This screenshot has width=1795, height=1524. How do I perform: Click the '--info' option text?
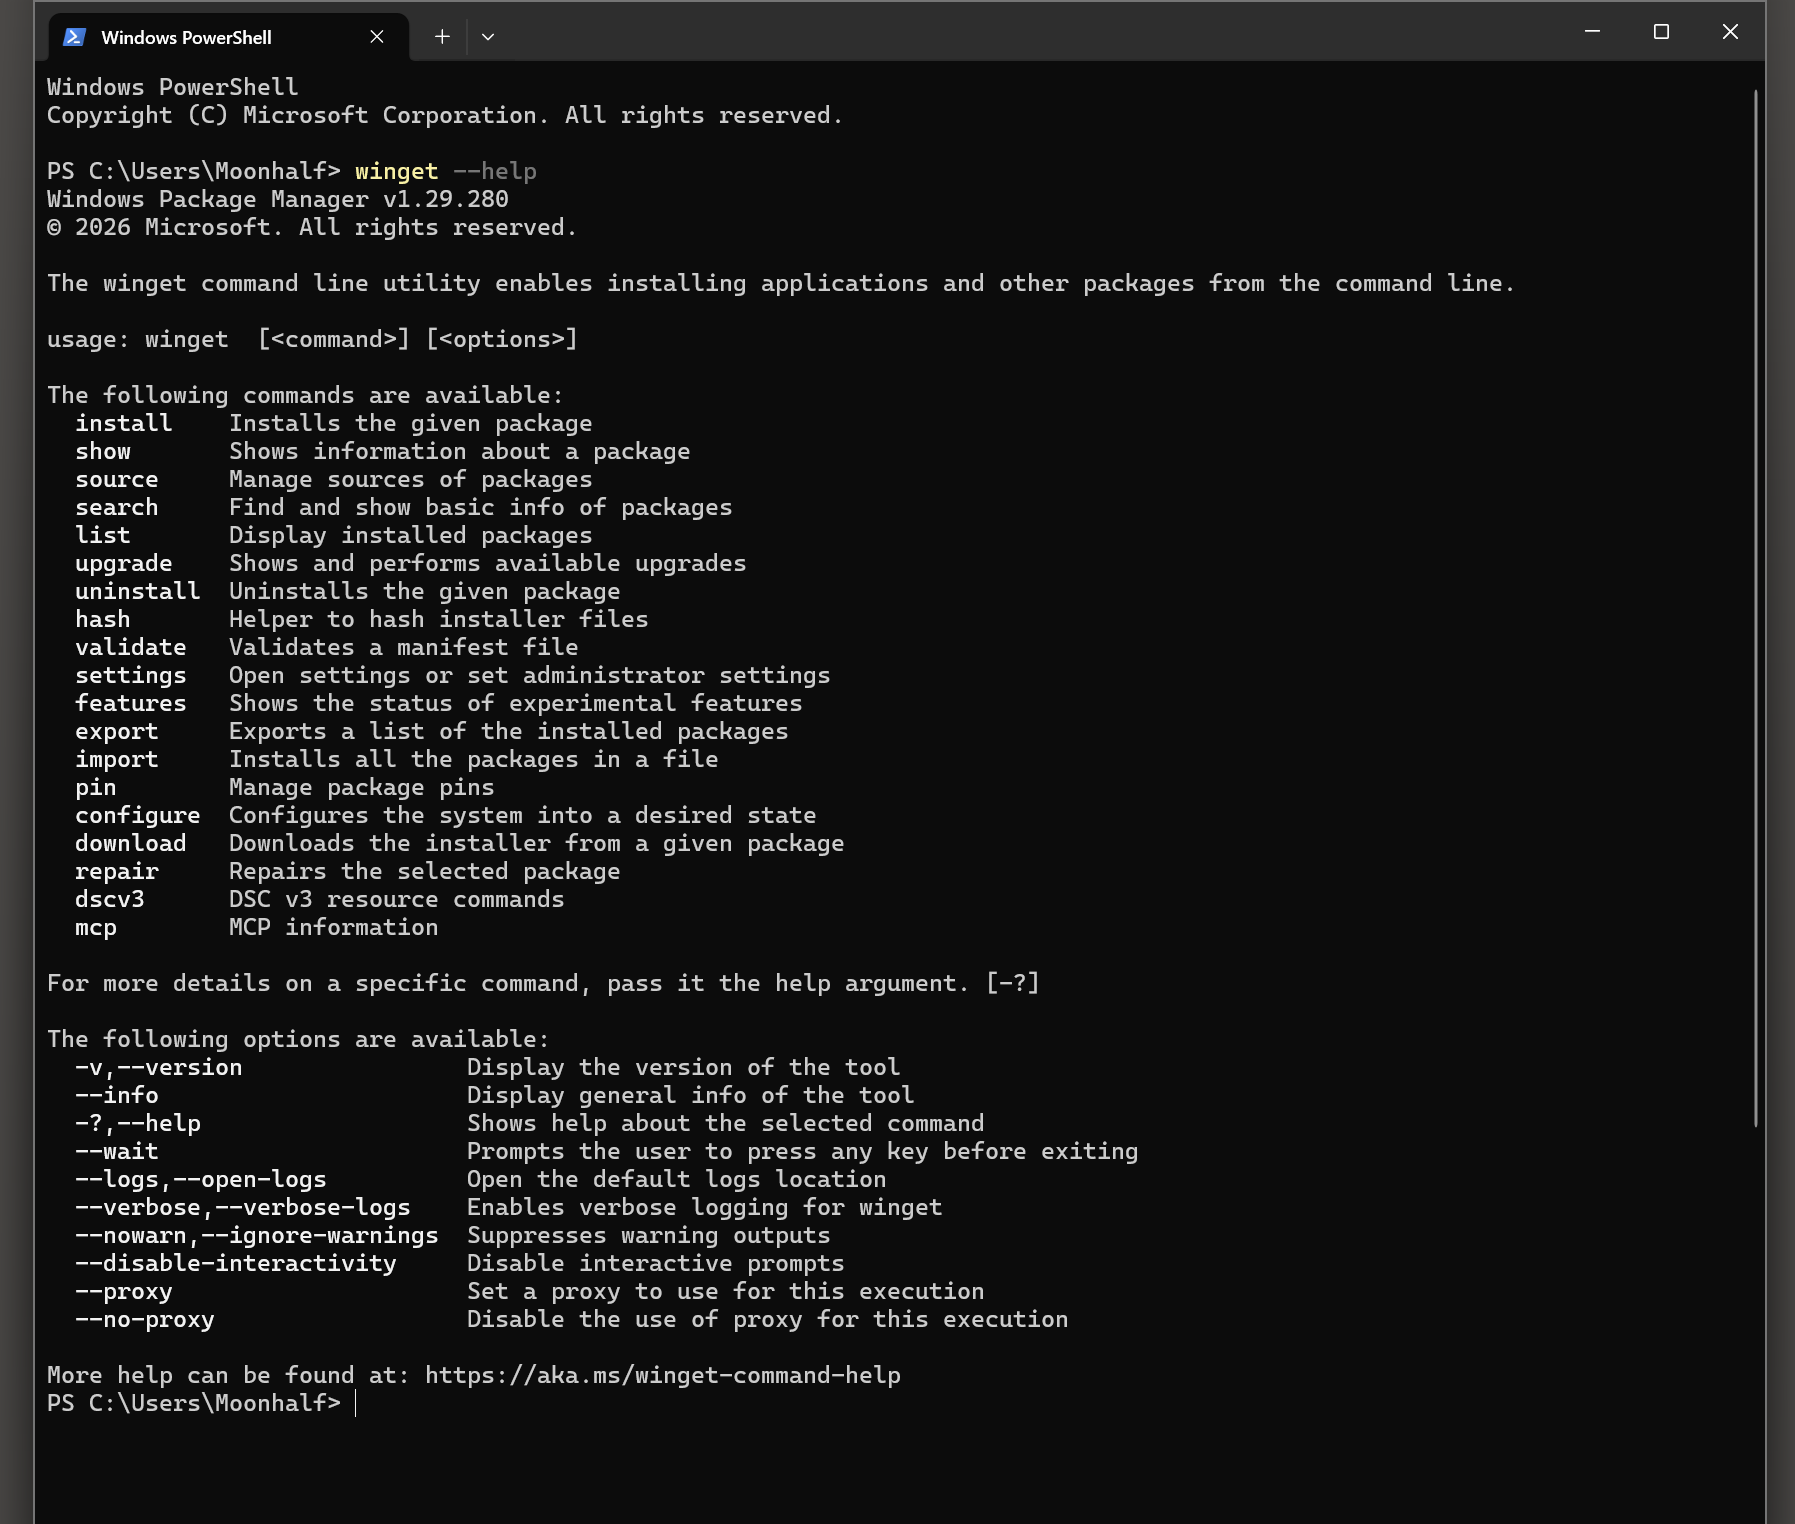pos(117,1095)
